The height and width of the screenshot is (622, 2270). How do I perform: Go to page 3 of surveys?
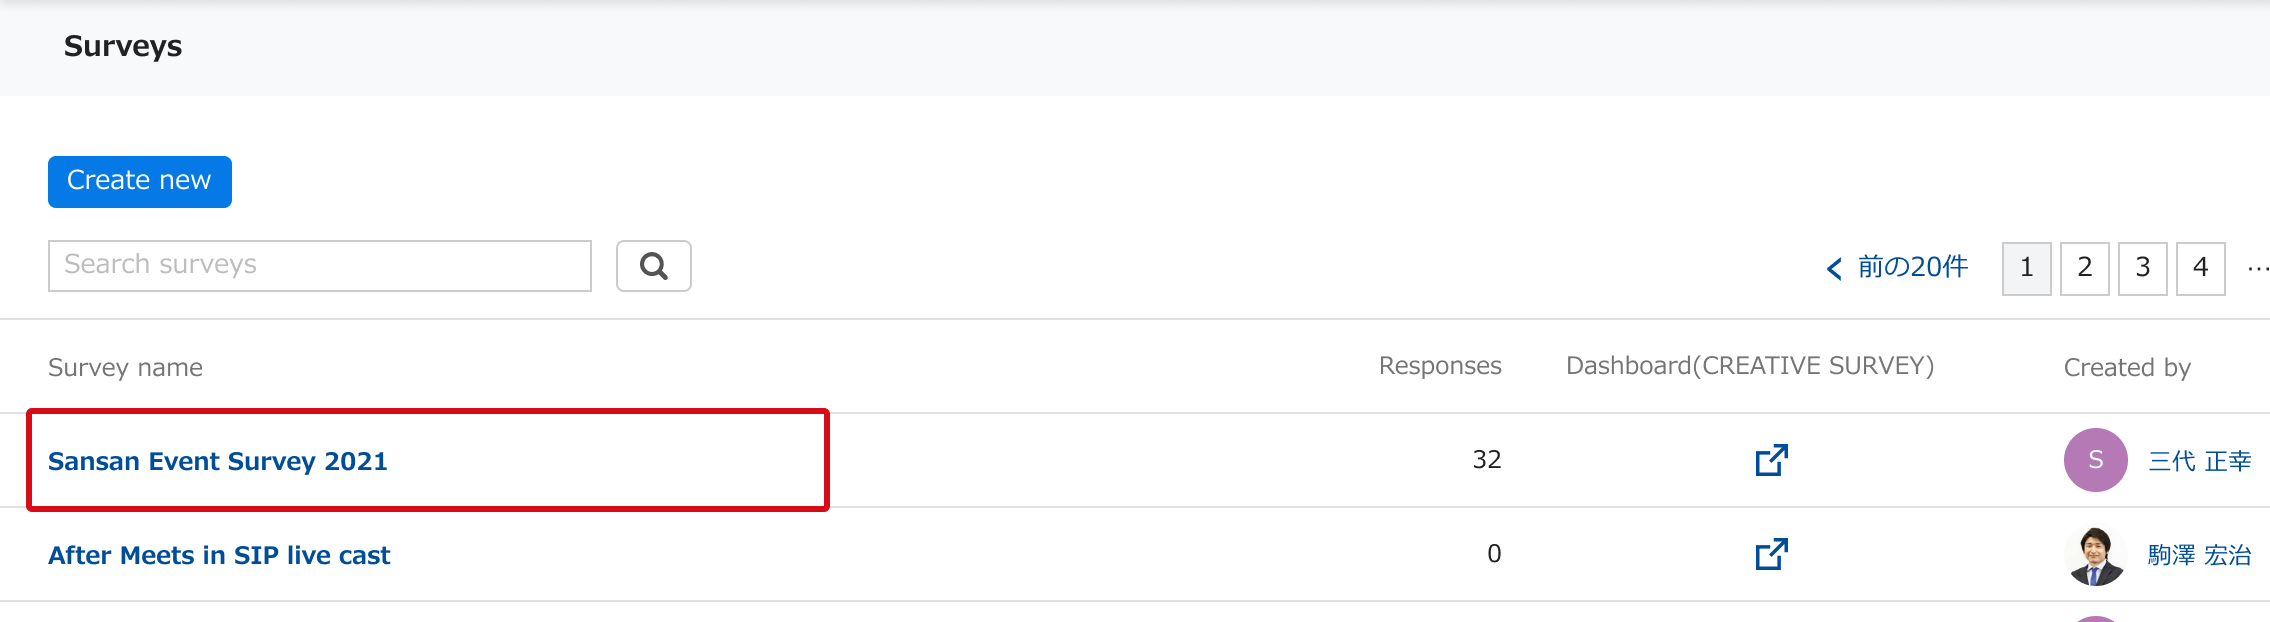pyautogui.click(x=2143, y=268)
